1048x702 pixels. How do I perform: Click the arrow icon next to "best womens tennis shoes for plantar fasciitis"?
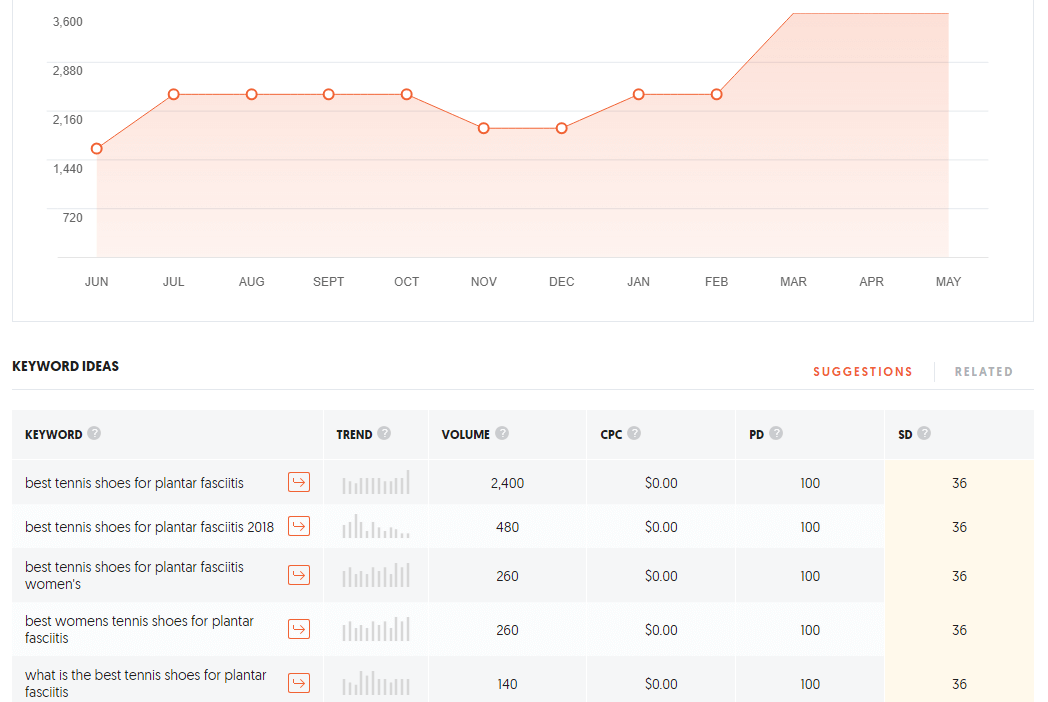click(x=298, y=629)
